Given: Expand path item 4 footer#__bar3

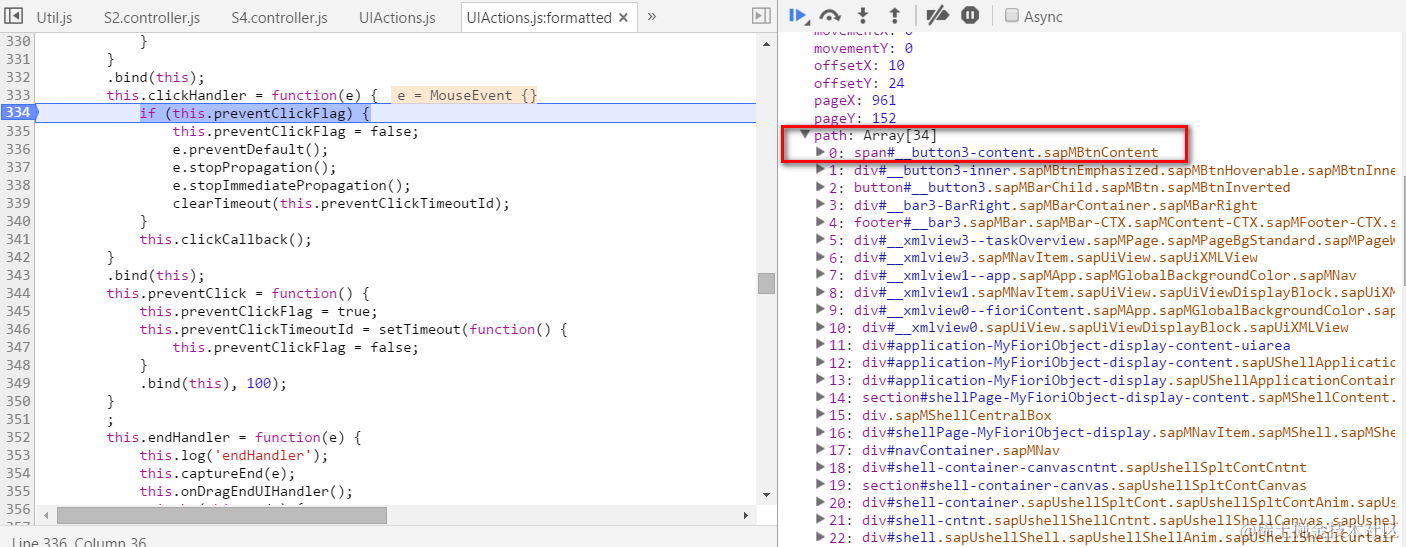Looking at the screenshot, I should click(821, 223).
